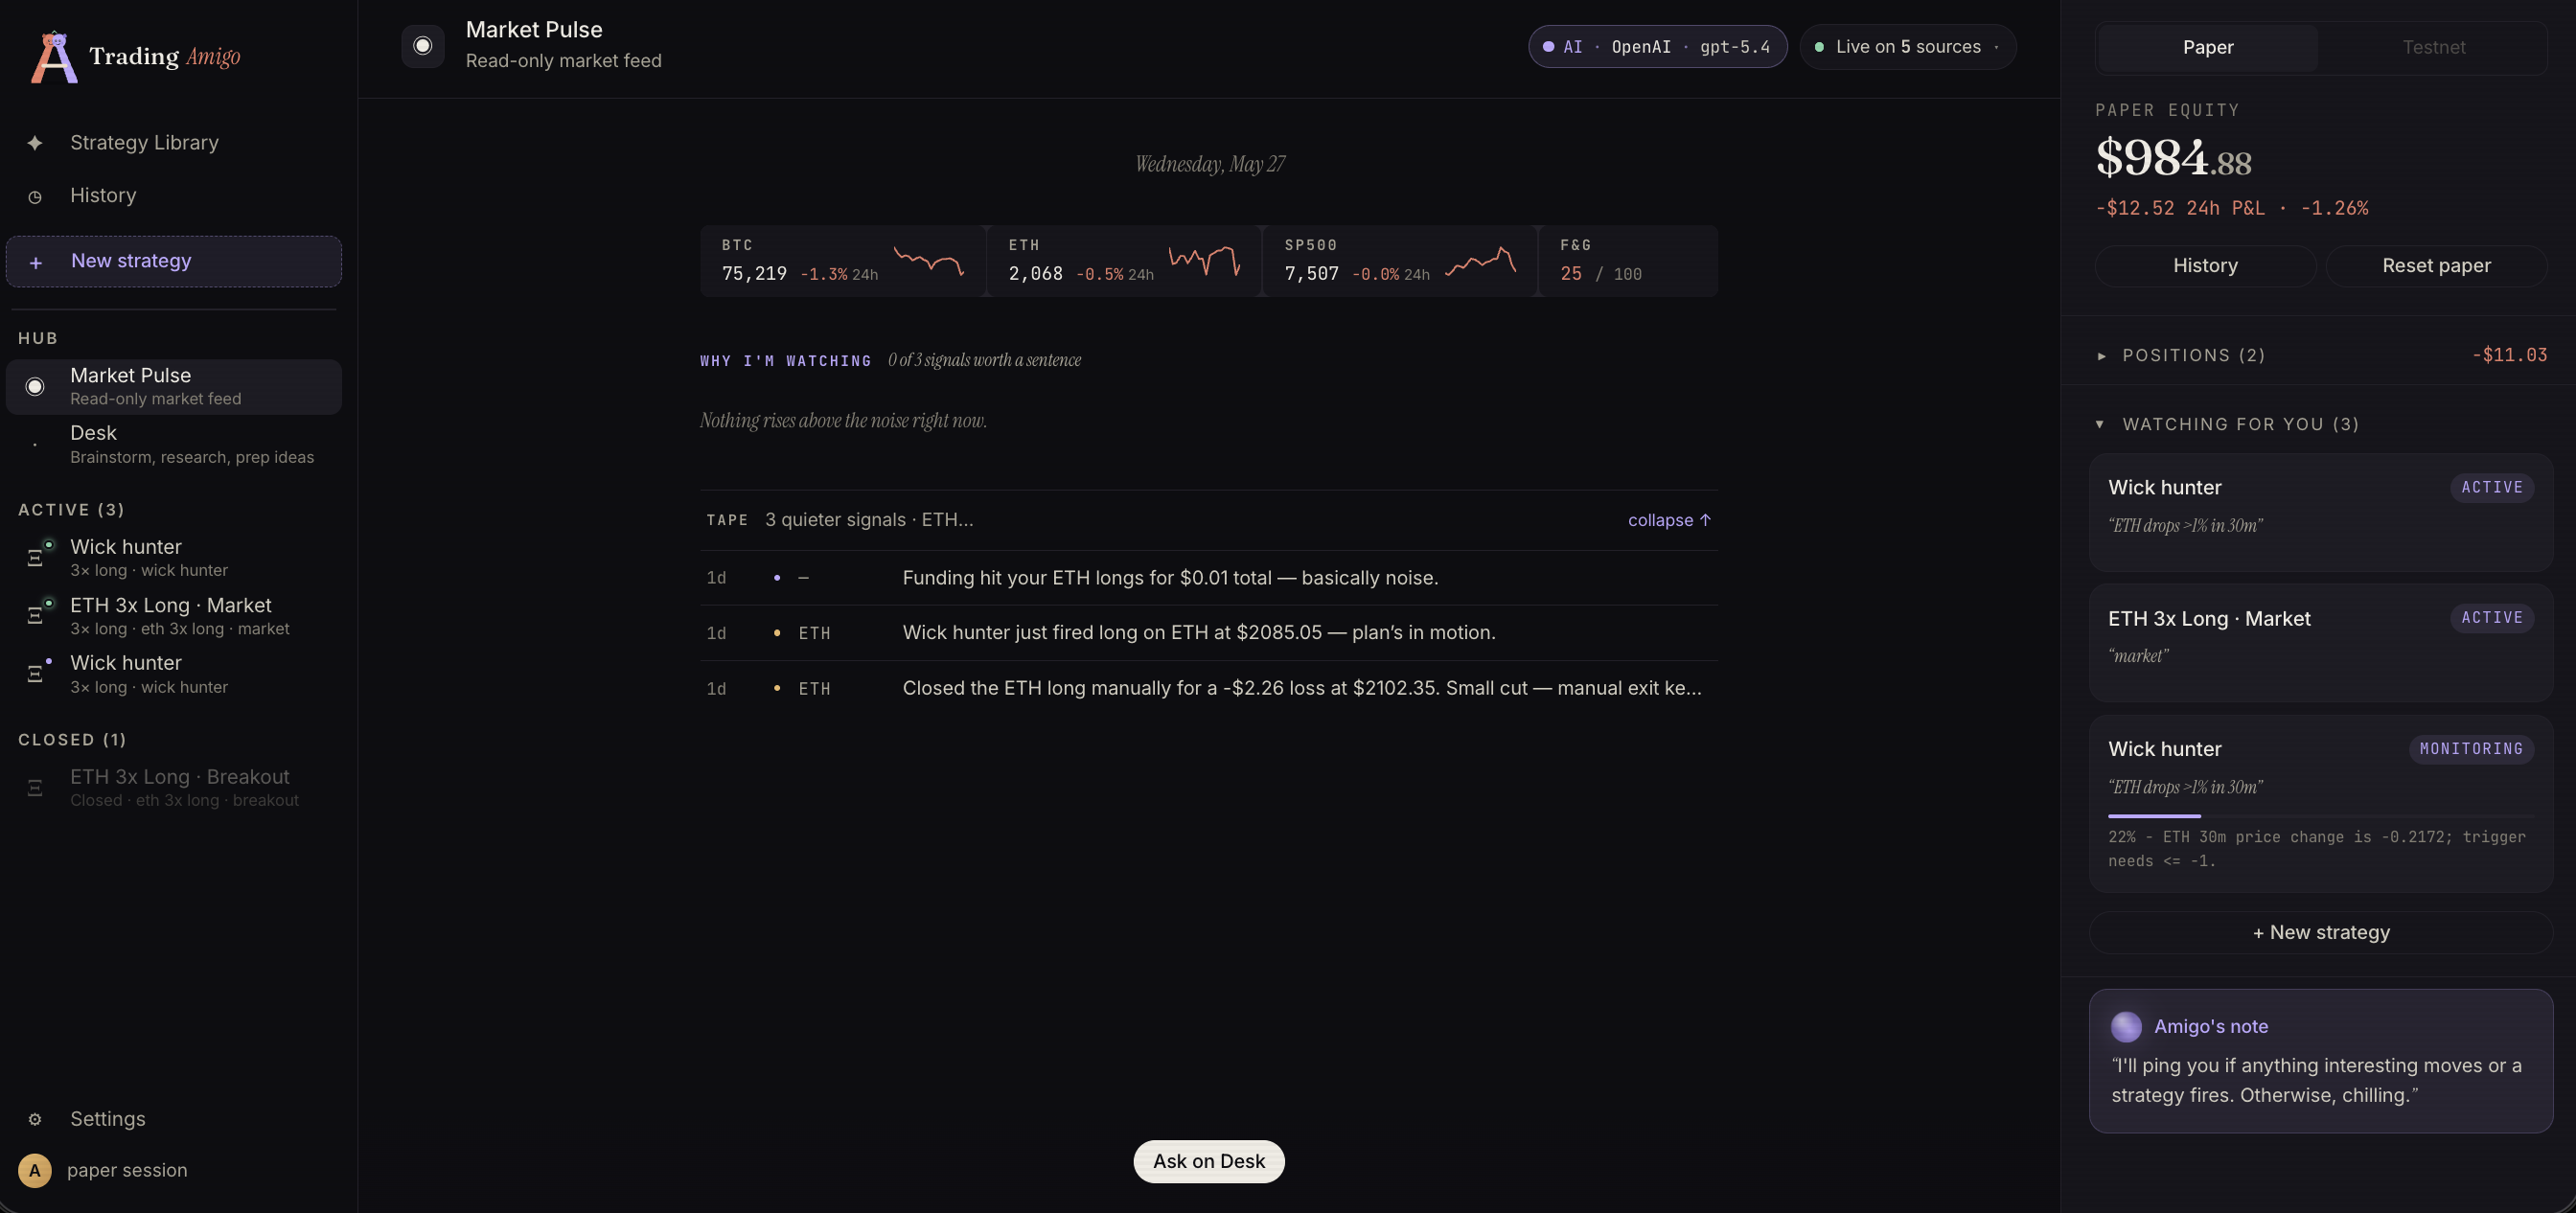2576x1213 pixels.
Task: Click the Trading Amigo logo icon
Action: (54, 57)
